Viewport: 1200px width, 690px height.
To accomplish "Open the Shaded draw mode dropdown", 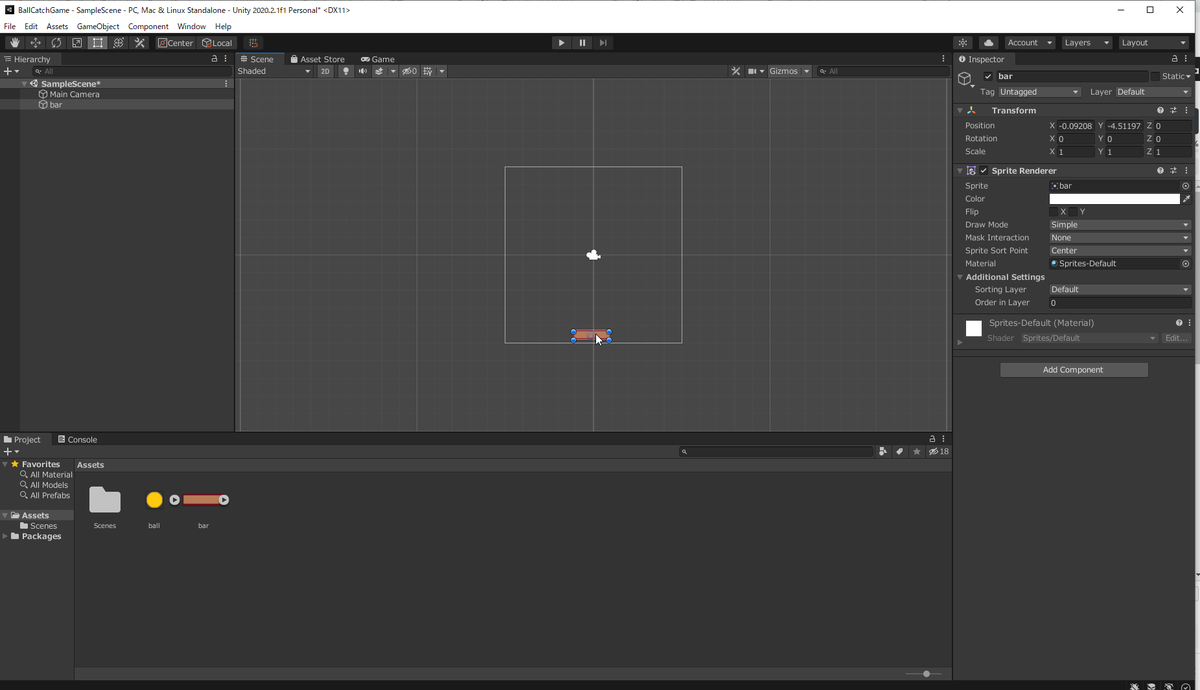I will 275,71.
